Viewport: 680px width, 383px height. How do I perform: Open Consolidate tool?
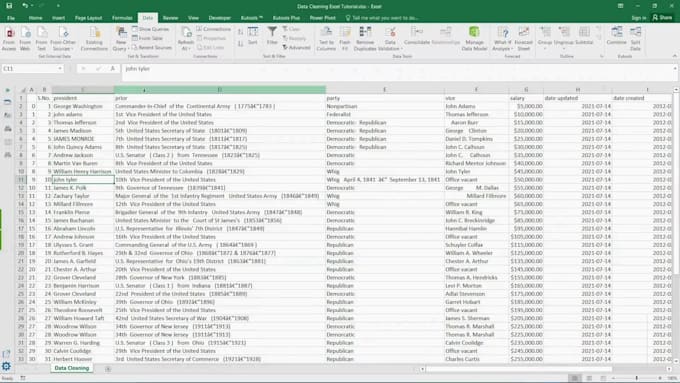(x=417, y=36)
